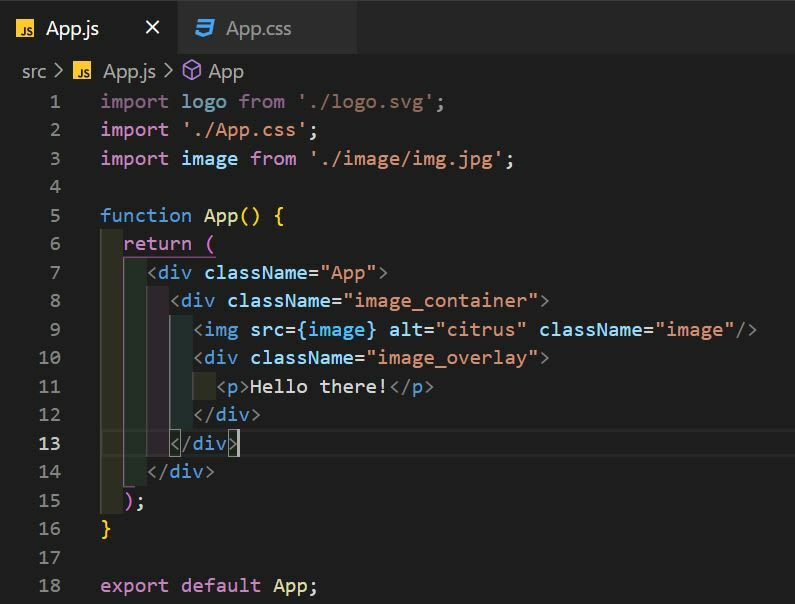Image resolution: width=795 pixels, height=604 pixels.
Task: Switch to the App.css tab
Action: tap(267, 28)
